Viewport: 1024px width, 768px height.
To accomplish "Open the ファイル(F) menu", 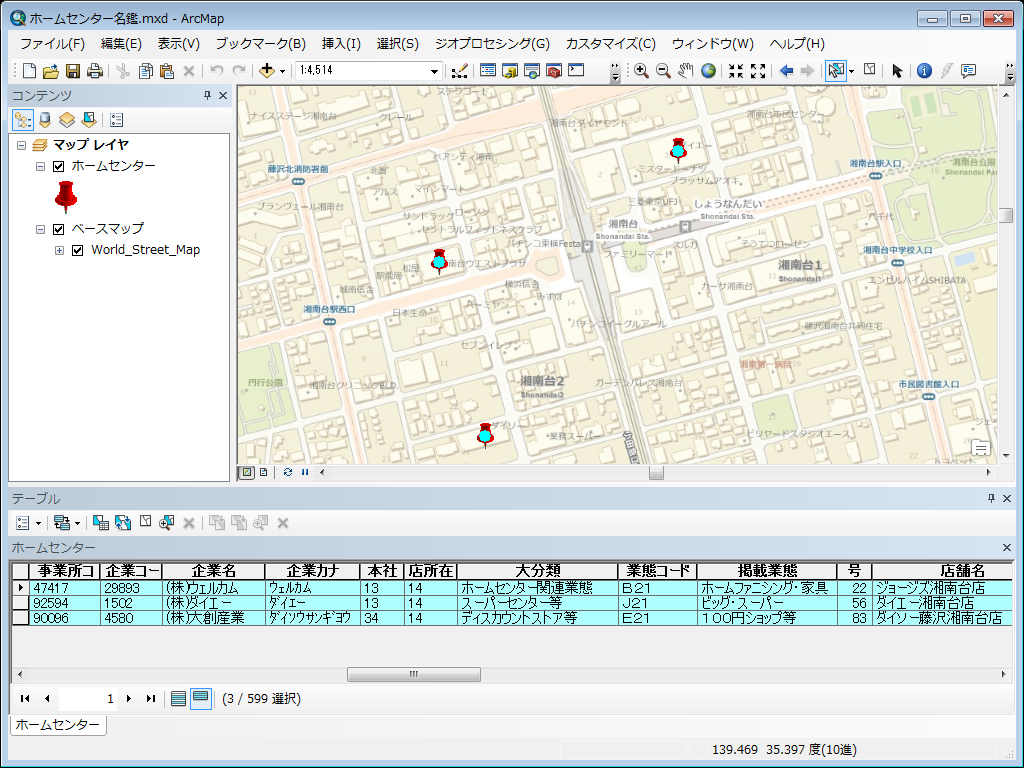I will point(52,44).
